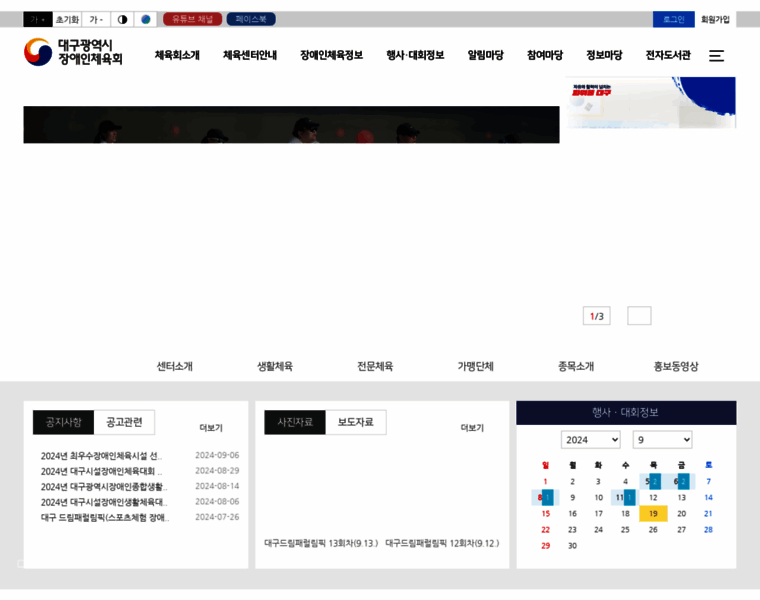This screenshot has height=600, width=760.
Task: Click the 대구광역시 장애인체육회 logo
Action: click(x=73, y=52)
